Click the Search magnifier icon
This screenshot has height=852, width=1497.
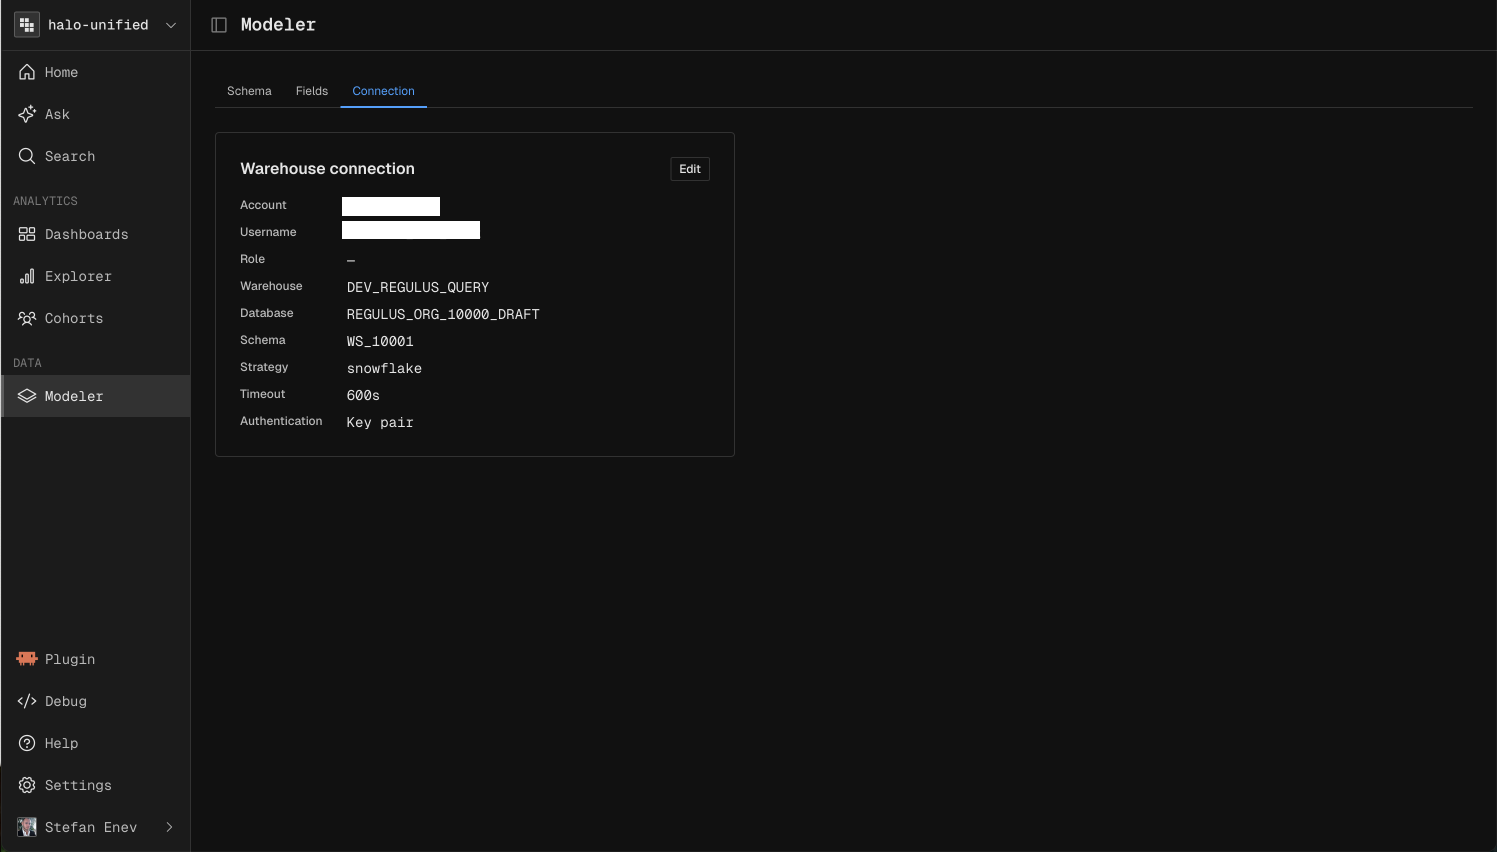pyautogui.click(x=27, y=156)
